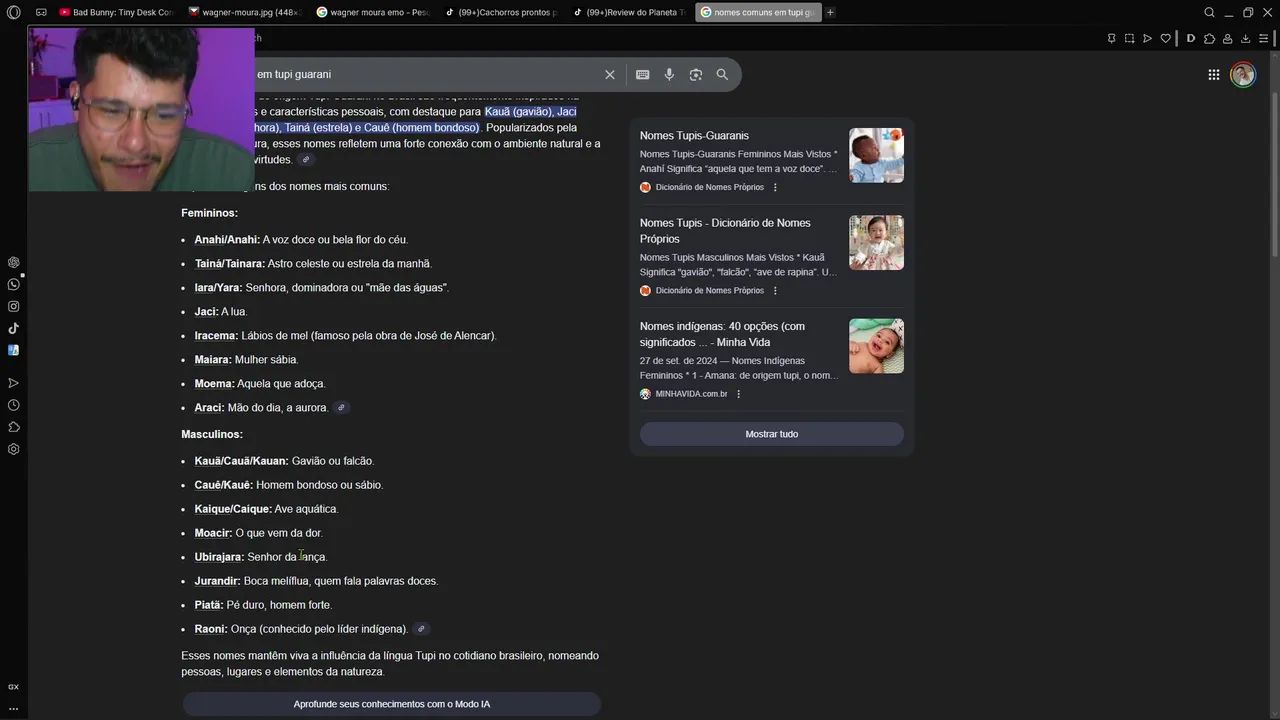The width and height of the screenshot is (1280, 720).
Task: Open sidebar three-dot setup menu
Action: pos(13,708)
